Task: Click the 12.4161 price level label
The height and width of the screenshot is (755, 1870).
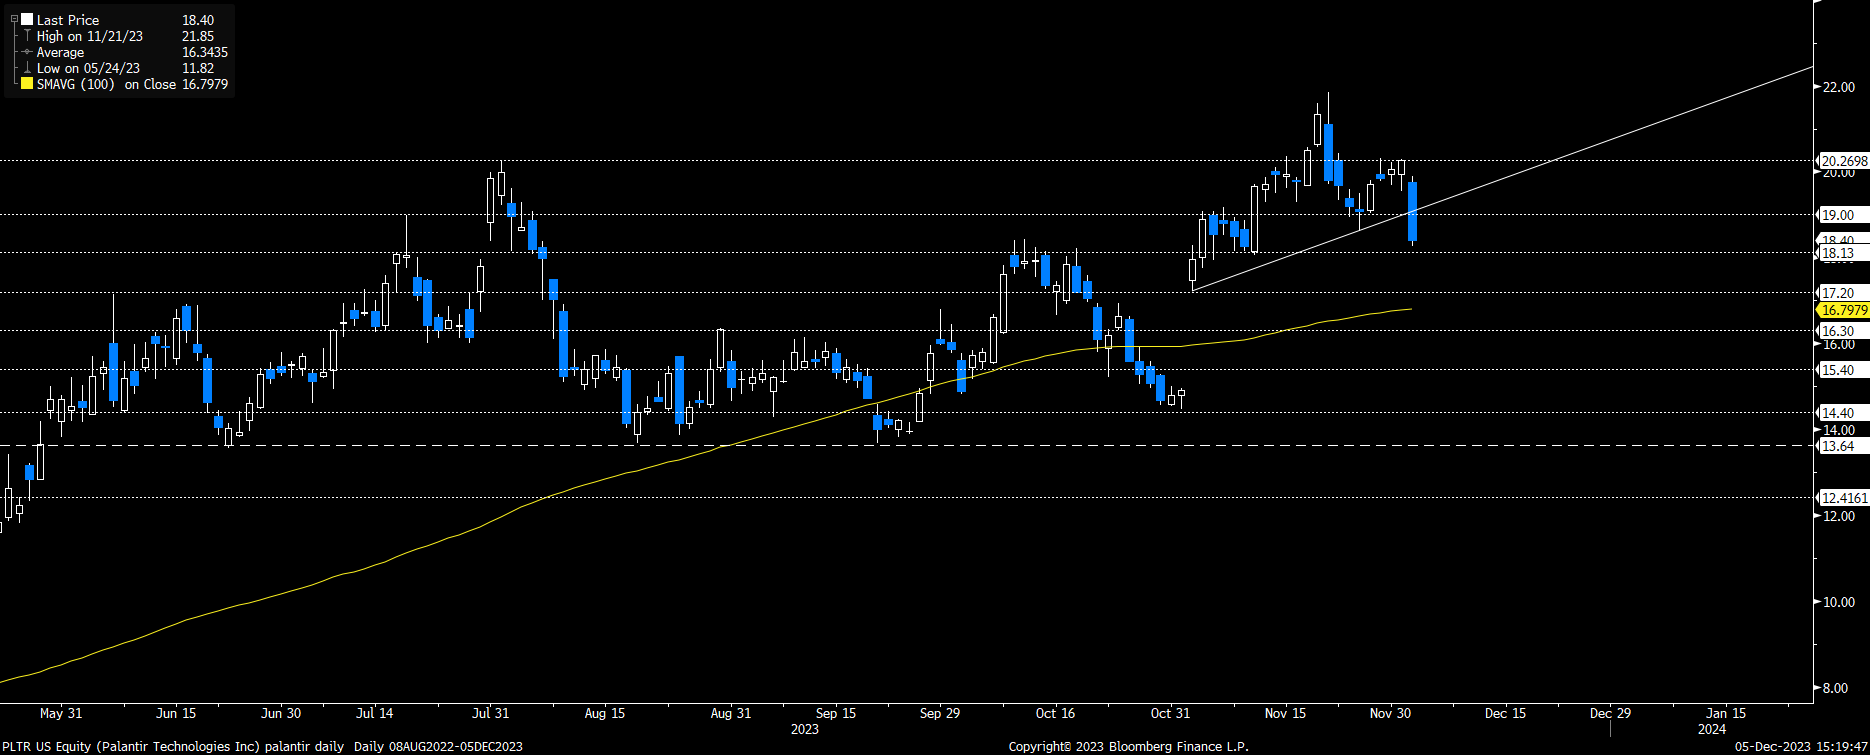Action: click(x=1844, y=498)
